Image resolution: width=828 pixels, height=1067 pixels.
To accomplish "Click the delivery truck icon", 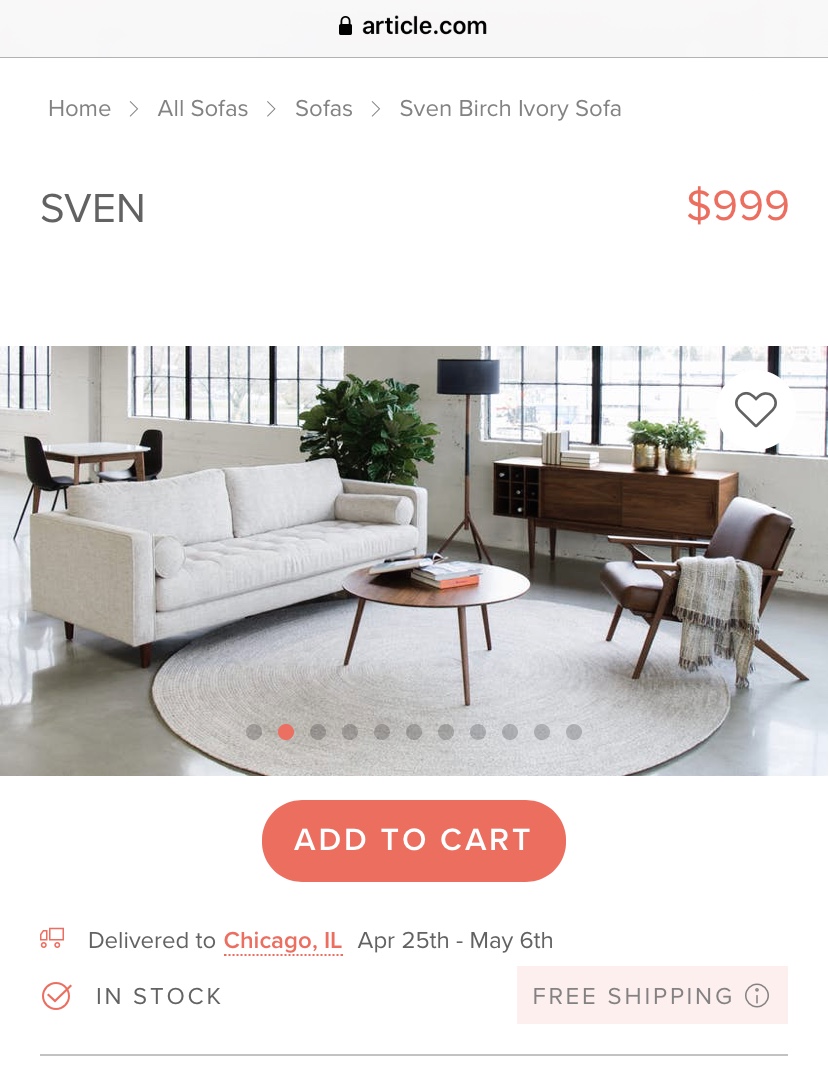I will [x=52, y=939].
